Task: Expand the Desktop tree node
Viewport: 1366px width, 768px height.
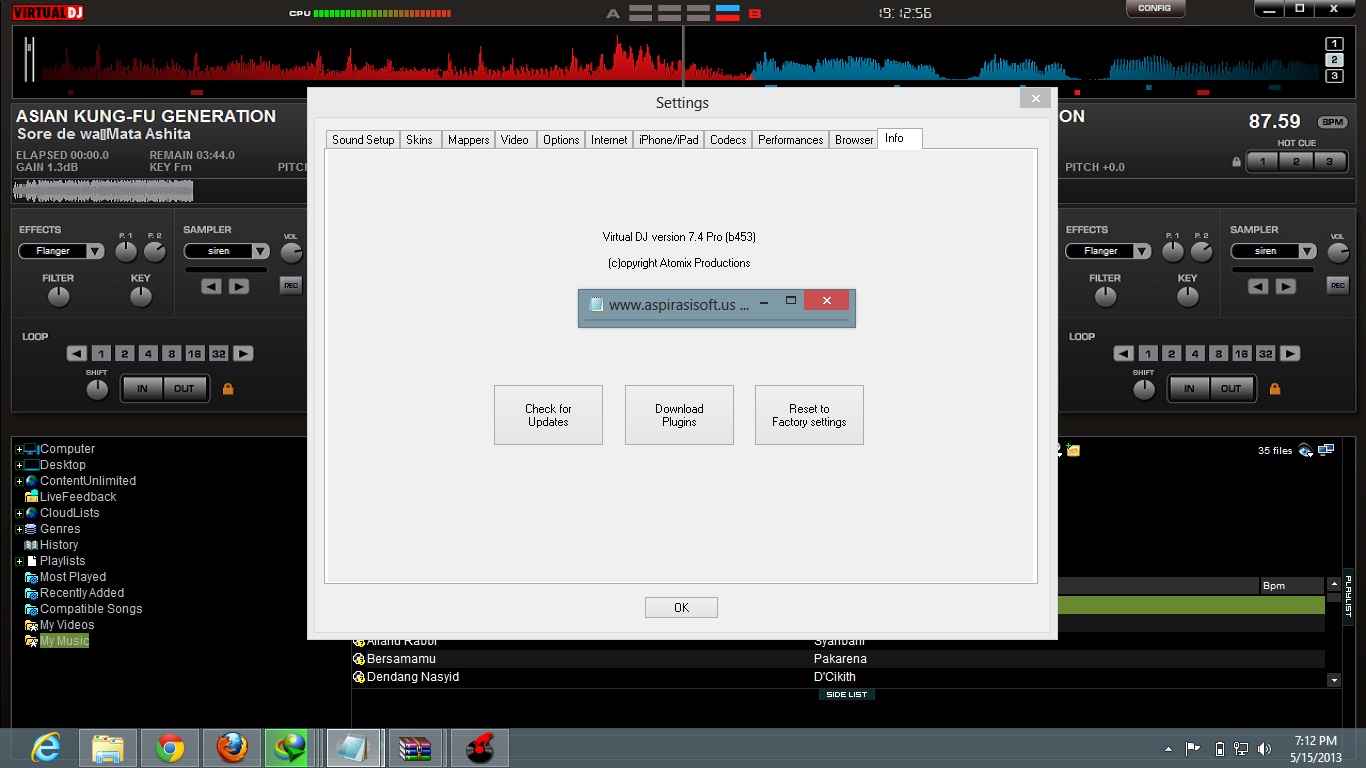Action: (19, 465)
